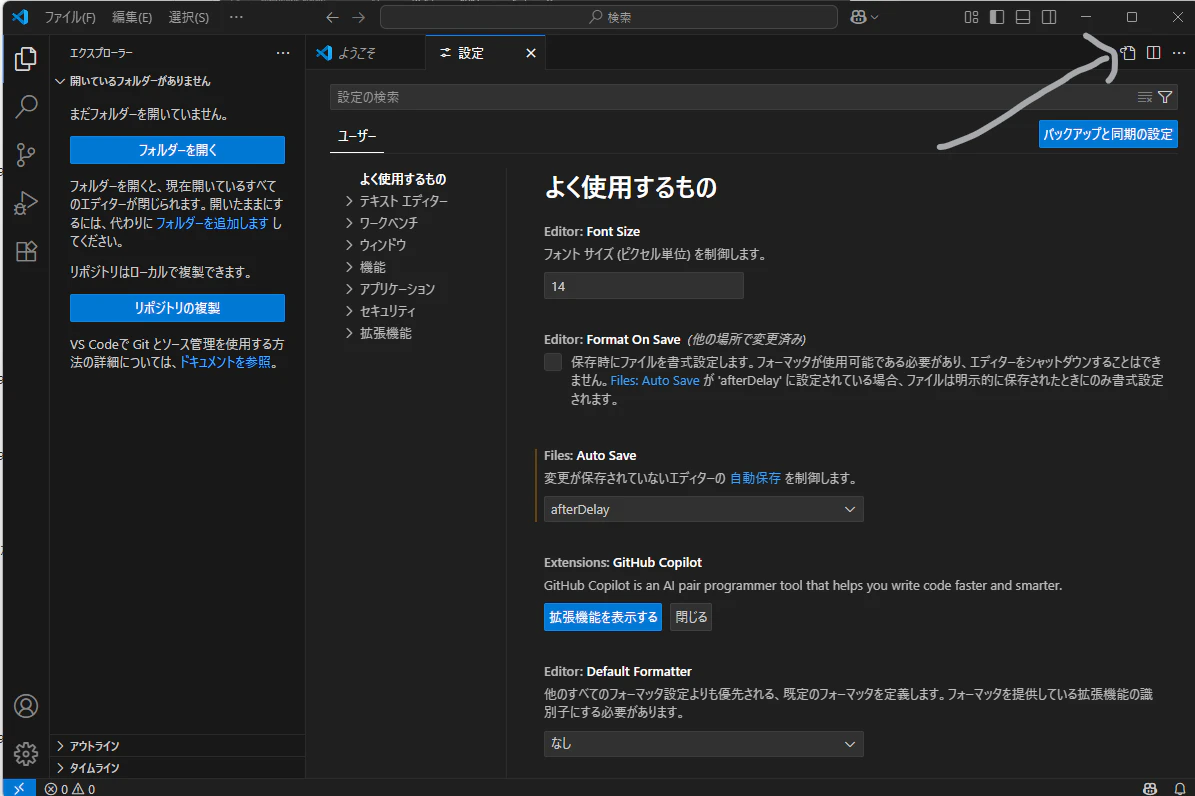Close the 設定 tab
The image size is (1195, 796).
point(531,53)
